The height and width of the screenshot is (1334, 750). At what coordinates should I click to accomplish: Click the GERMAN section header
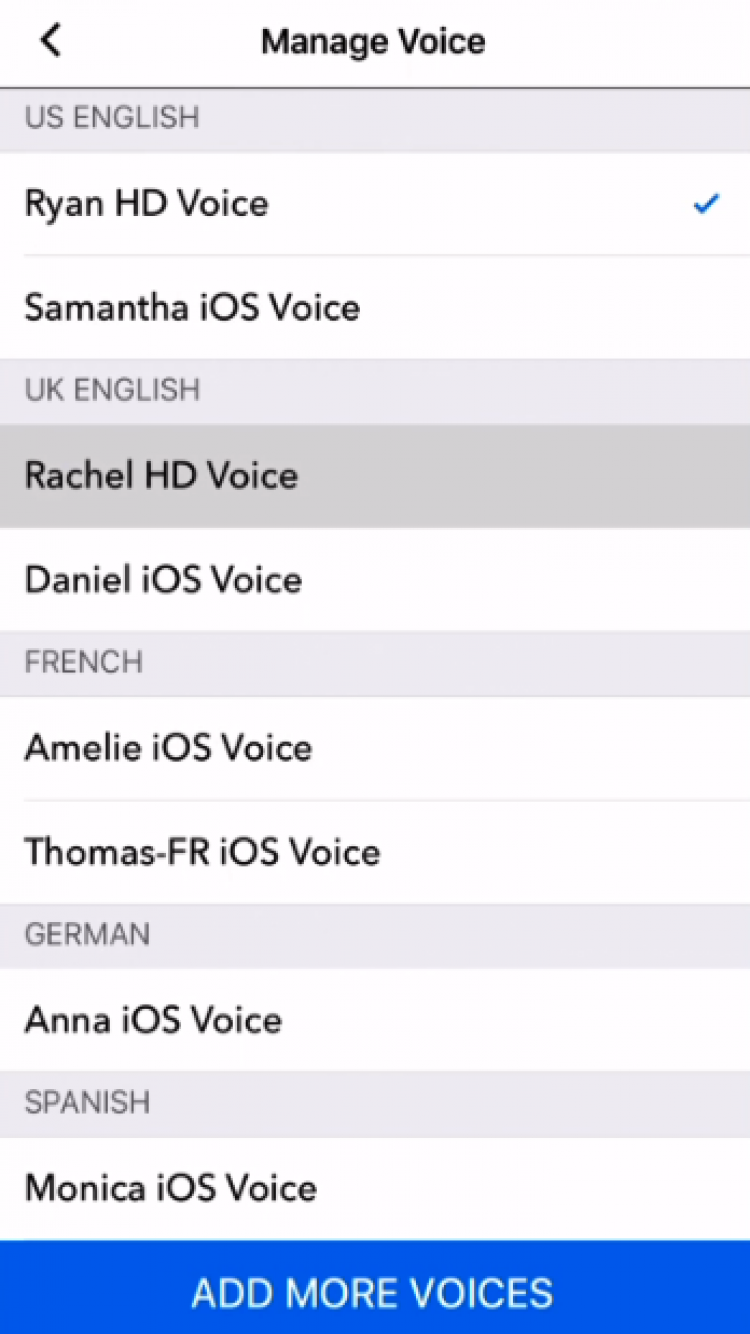click(x=84, y=934)
